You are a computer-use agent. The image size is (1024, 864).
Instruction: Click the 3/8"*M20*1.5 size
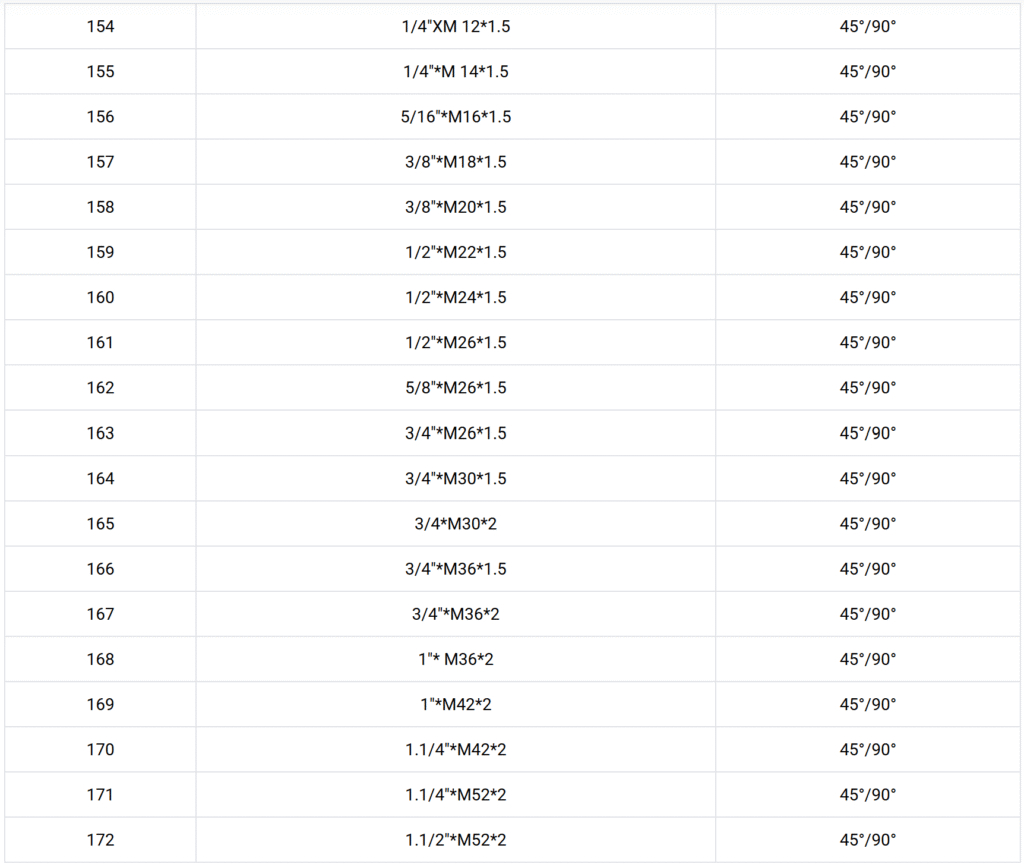click(x=455, y=207)
